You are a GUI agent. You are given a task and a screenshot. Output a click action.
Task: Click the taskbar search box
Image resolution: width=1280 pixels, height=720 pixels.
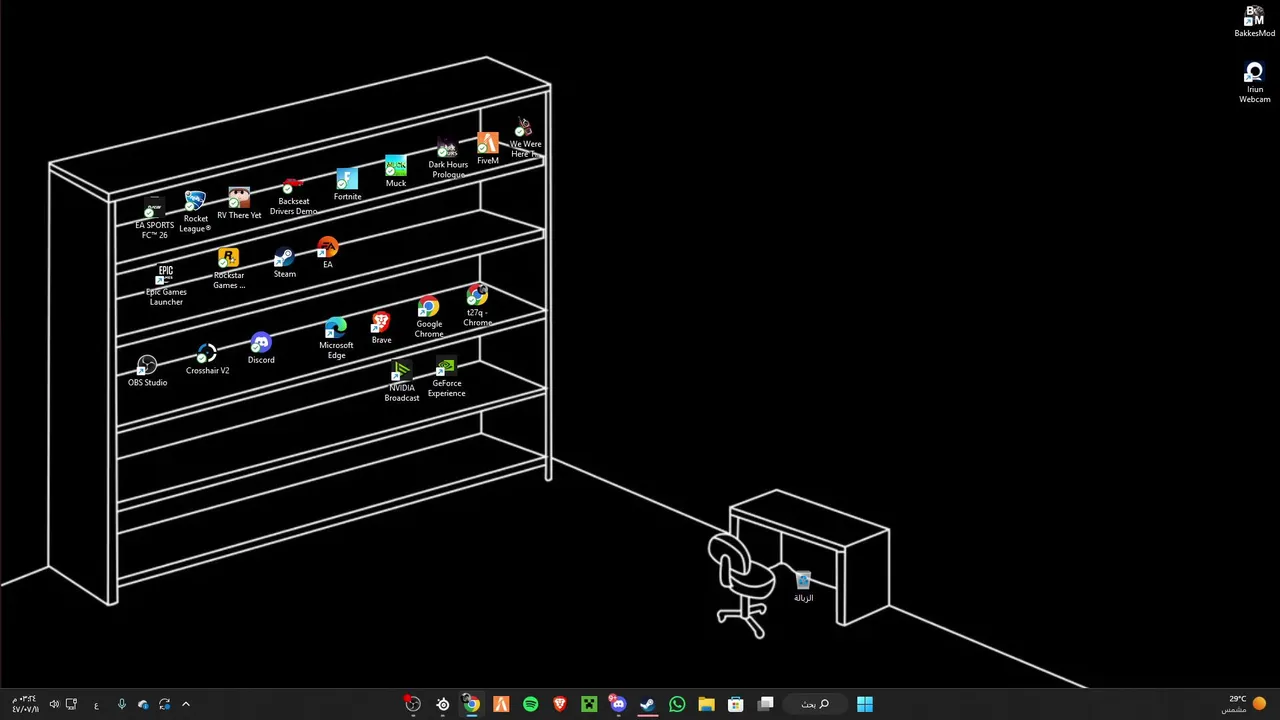[x=815, y=704]
